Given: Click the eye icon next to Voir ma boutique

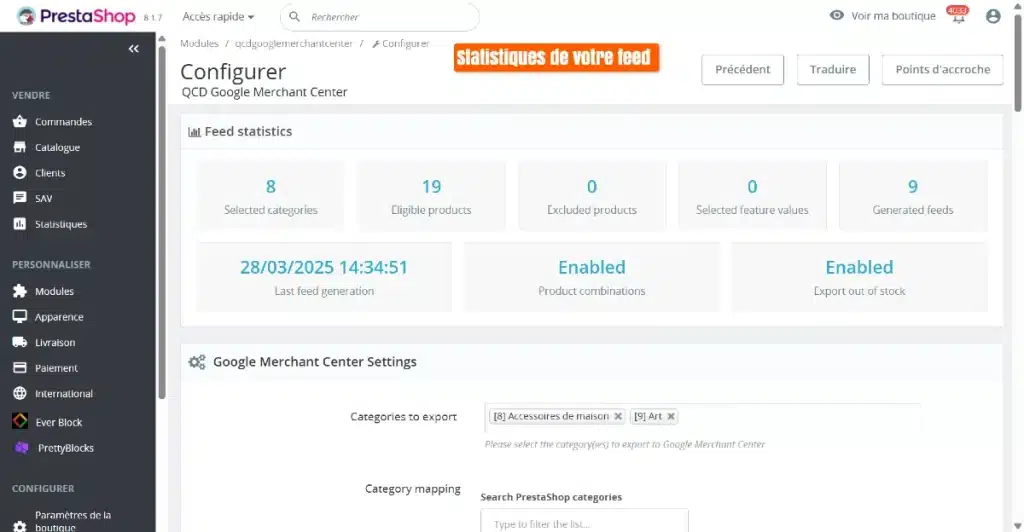Looking at the screenshot, I should click(x=837, y=15).
